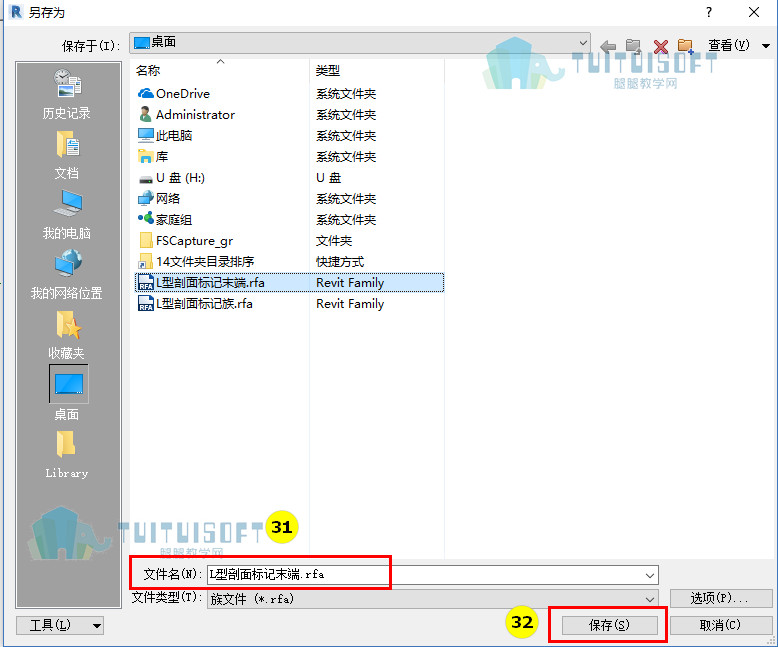Go to 文档 documents location
The width and height of the screenshot is (778, 647).
pyautogui.click(x=66, y=155)
